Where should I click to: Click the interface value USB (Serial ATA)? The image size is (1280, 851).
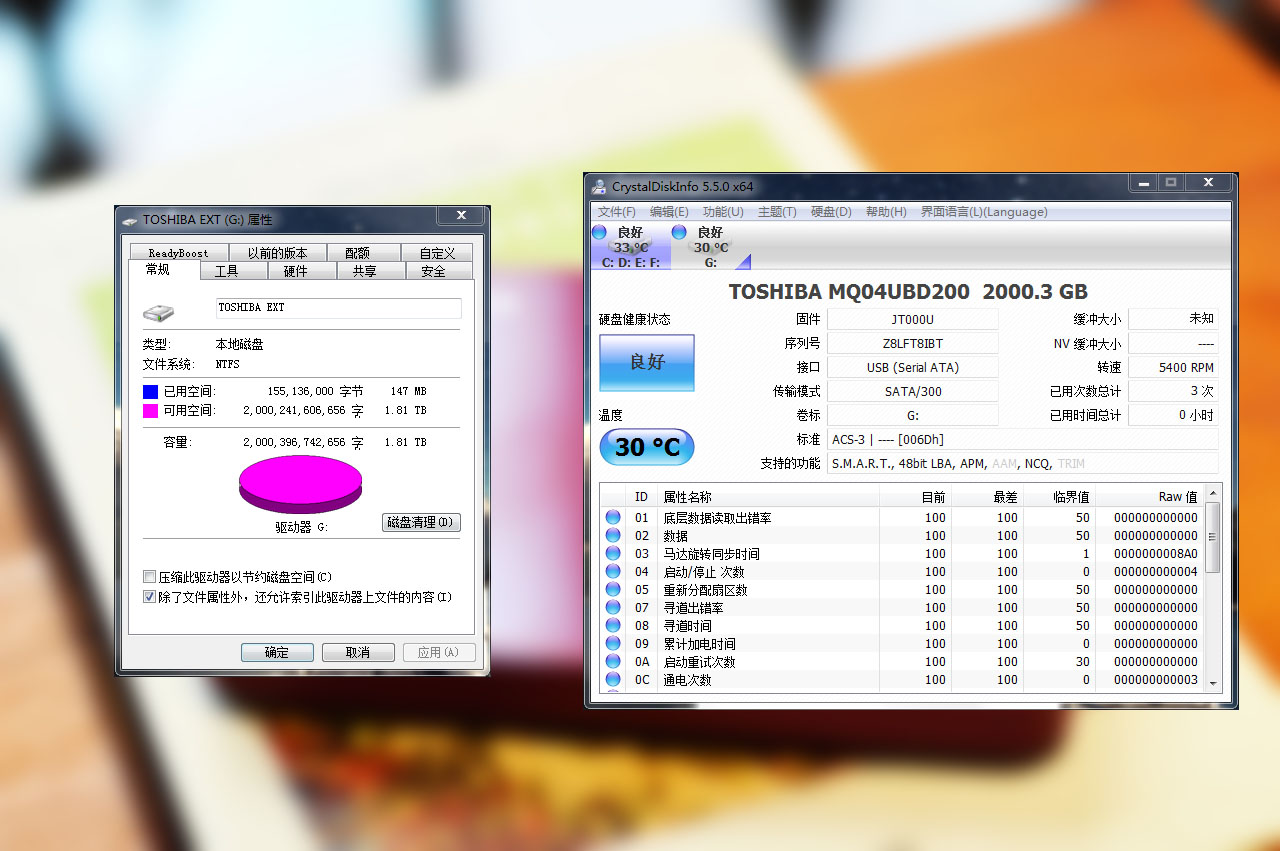912,367
